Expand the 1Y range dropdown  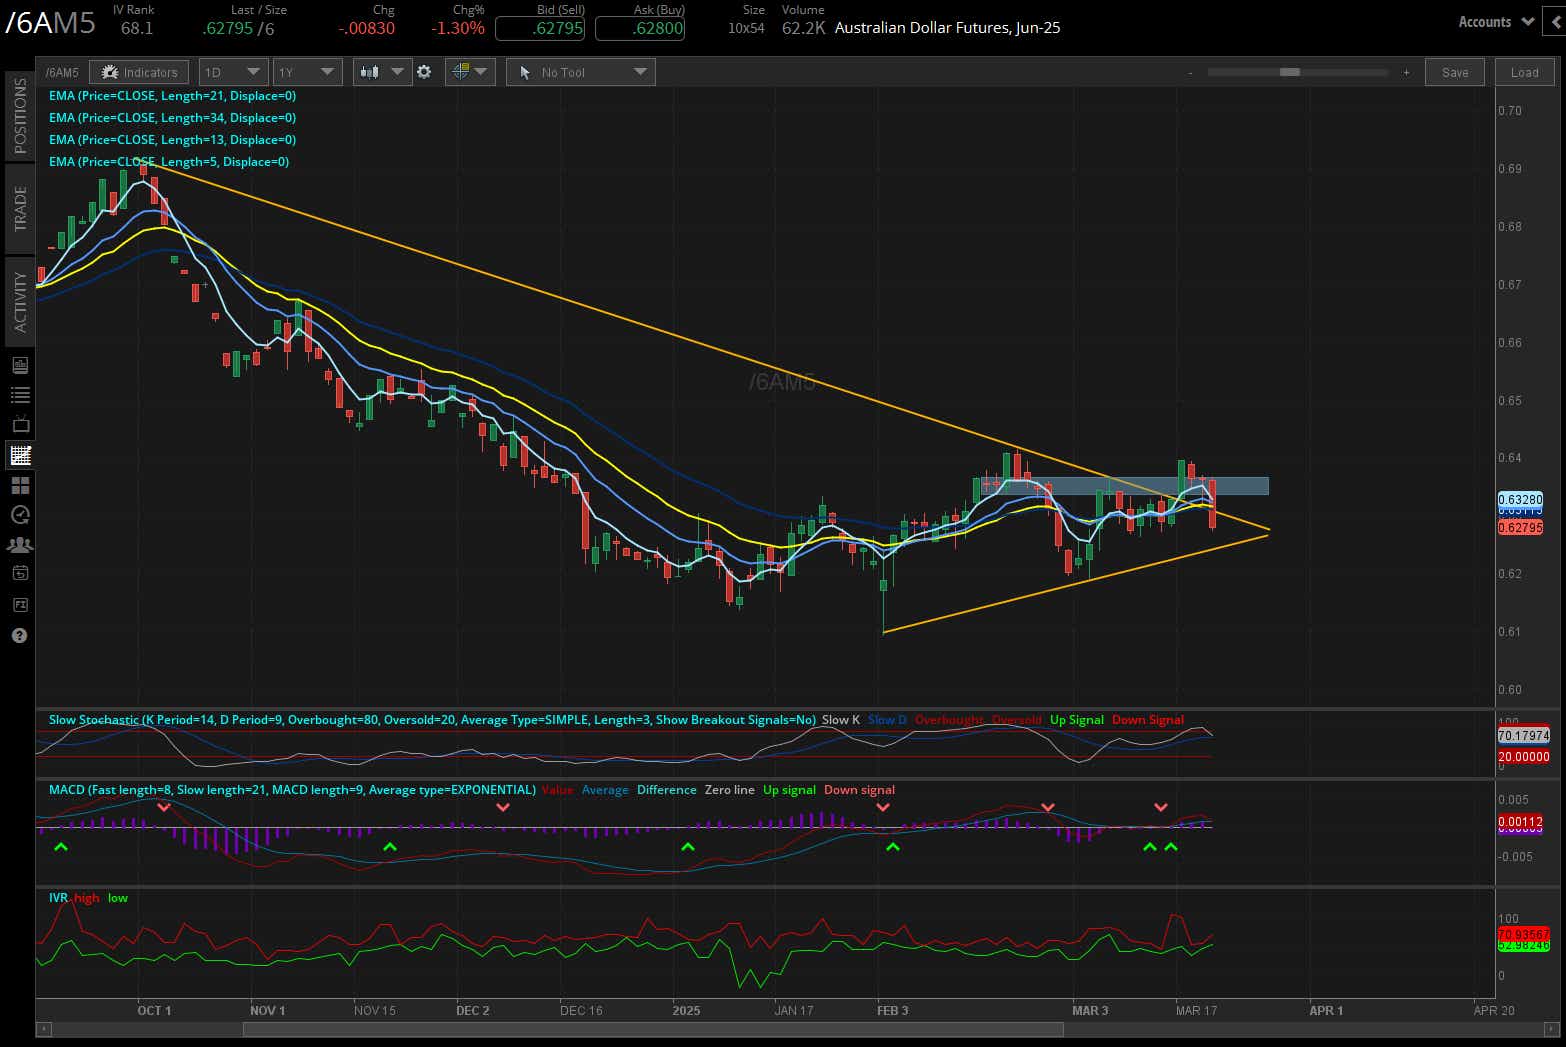coord(307,71)
